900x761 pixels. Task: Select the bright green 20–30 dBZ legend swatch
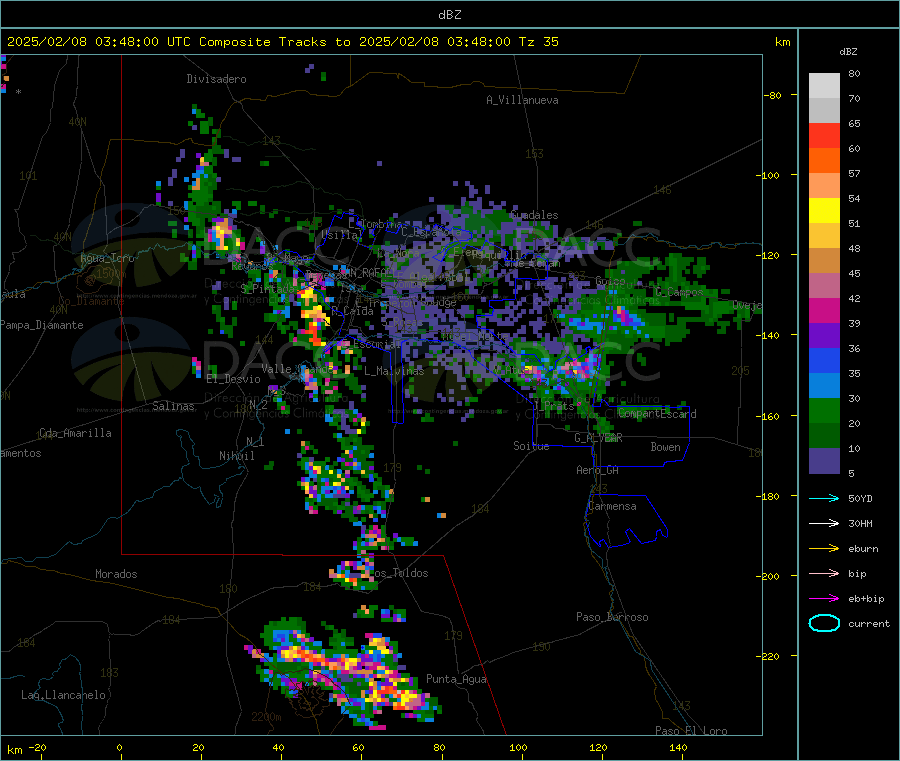pos(824,411)
